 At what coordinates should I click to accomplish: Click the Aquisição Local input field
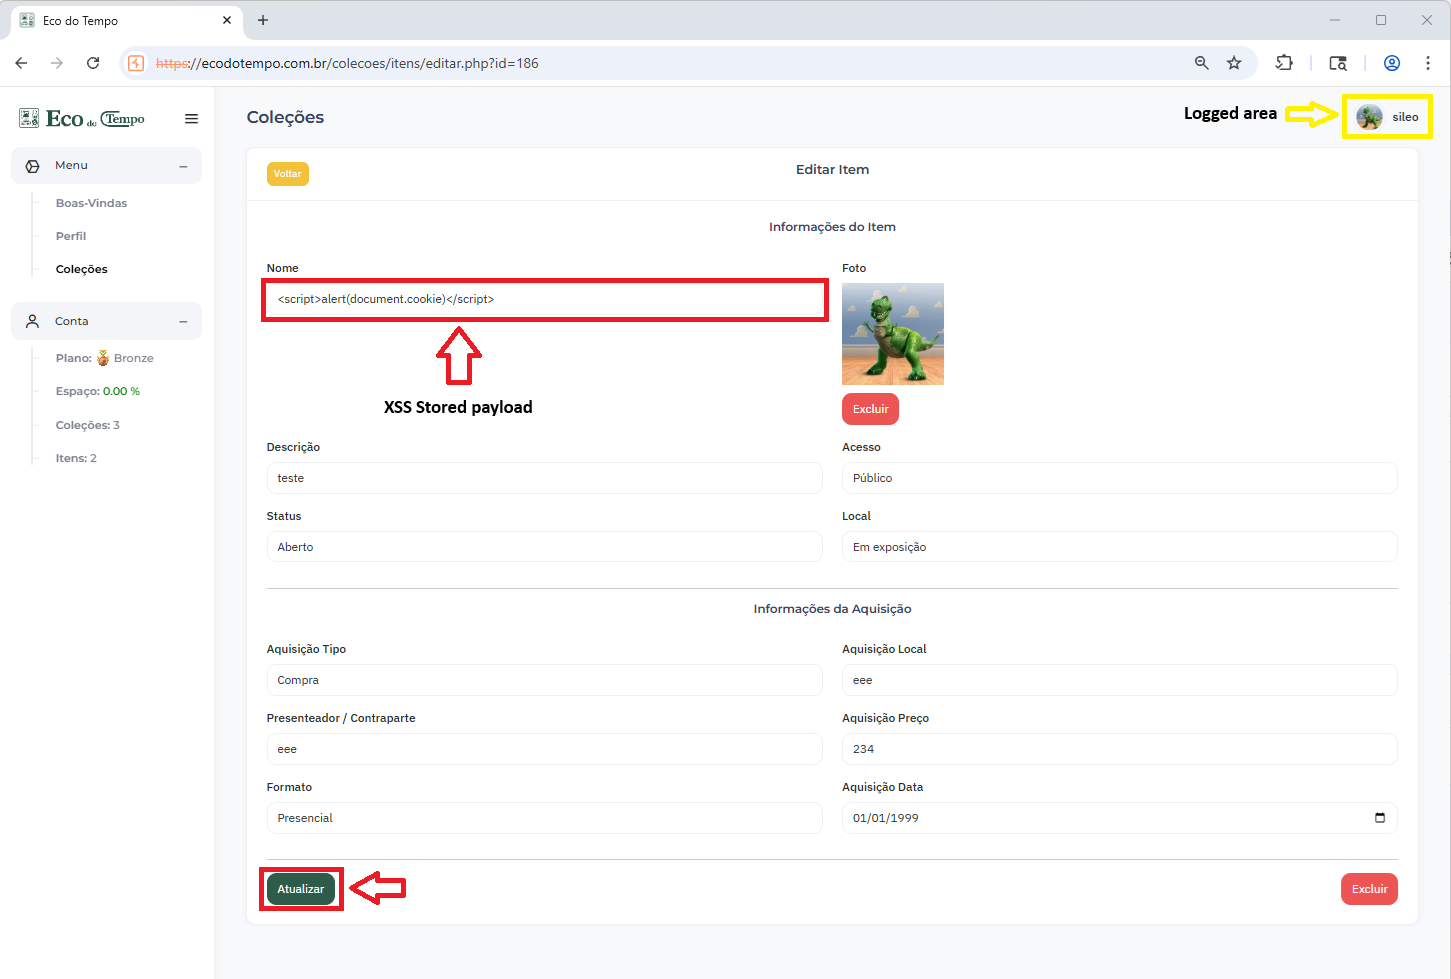click(1119, 680)
